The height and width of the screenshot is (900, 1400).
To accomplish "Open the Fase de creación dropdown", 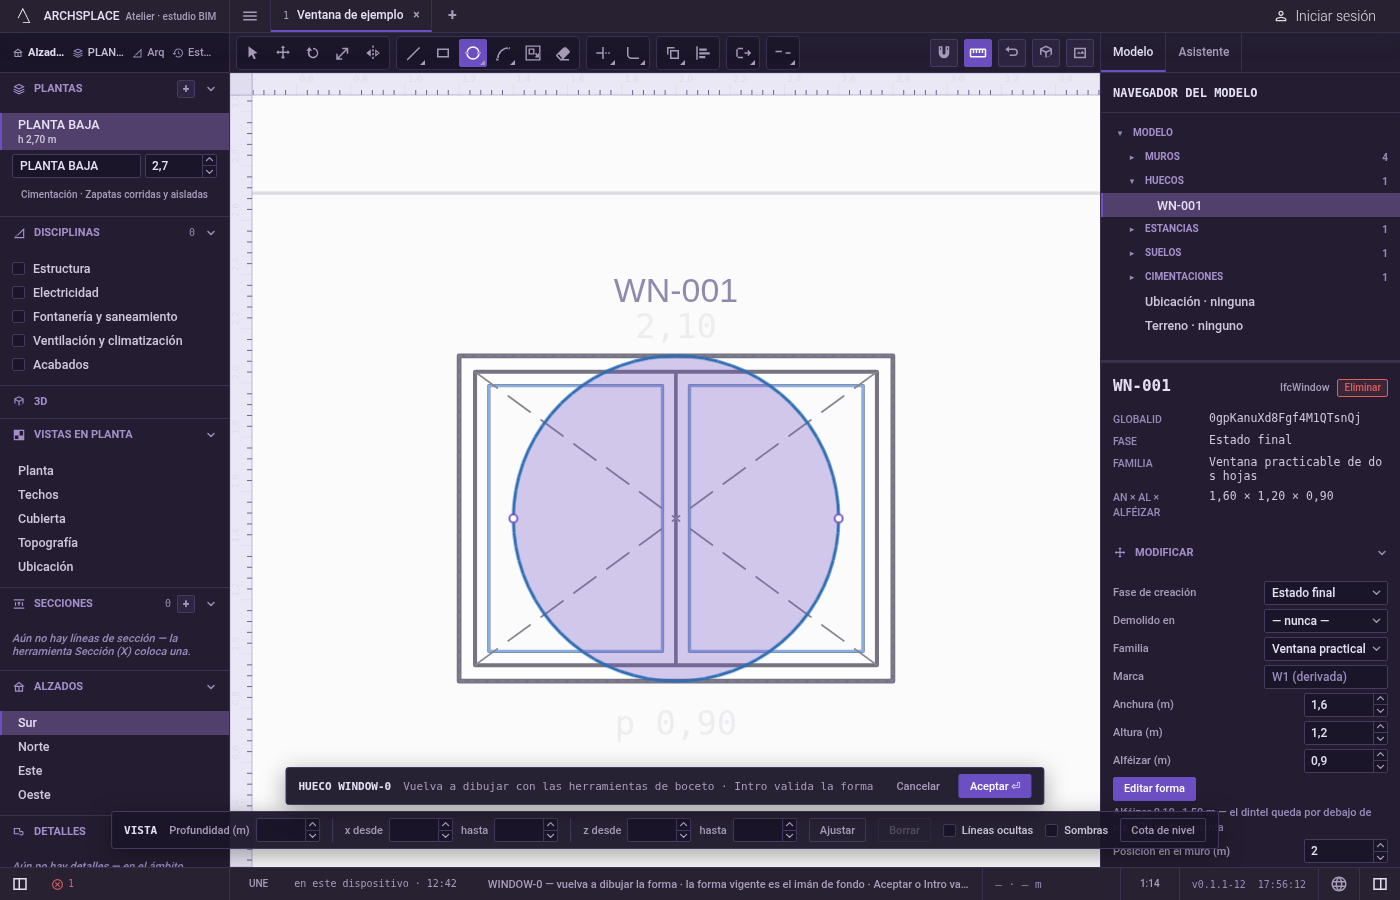I will click(1326, 593).
